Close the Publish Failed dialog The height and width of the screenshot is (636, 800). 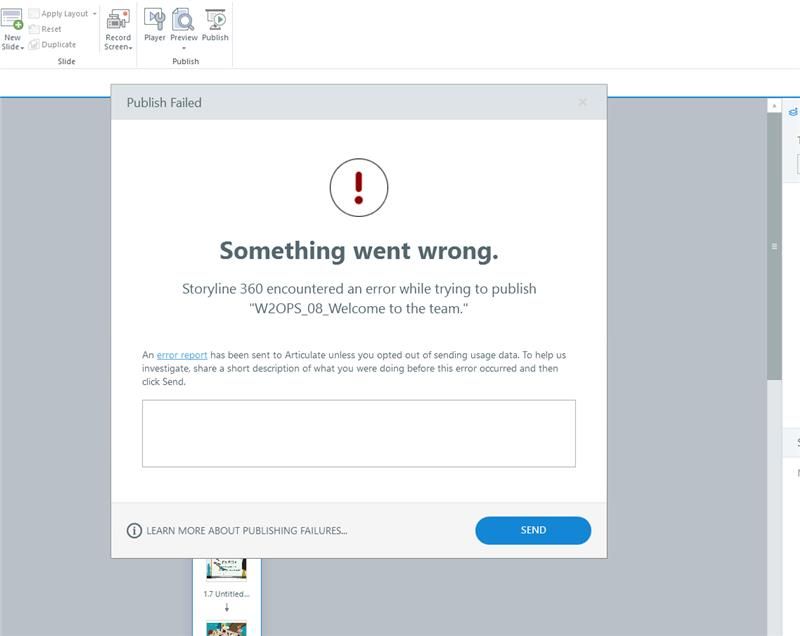tap(583, 102)
